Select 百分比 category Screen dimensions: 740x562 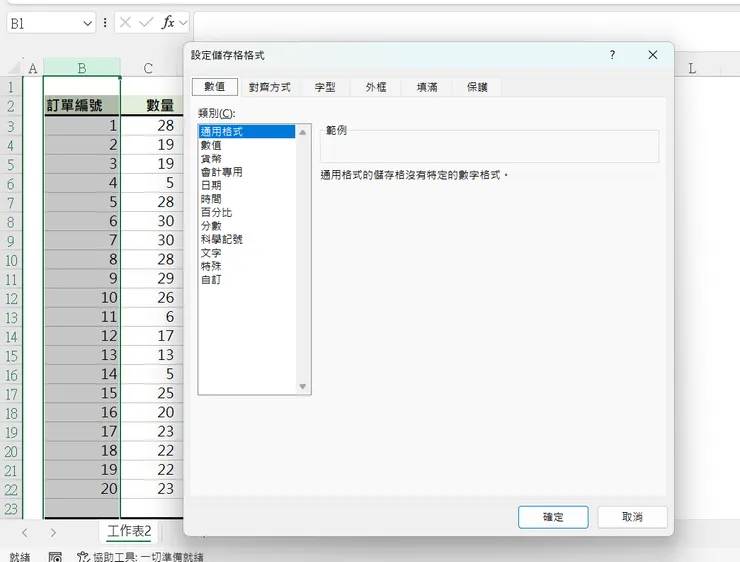(x=247, y=212)
